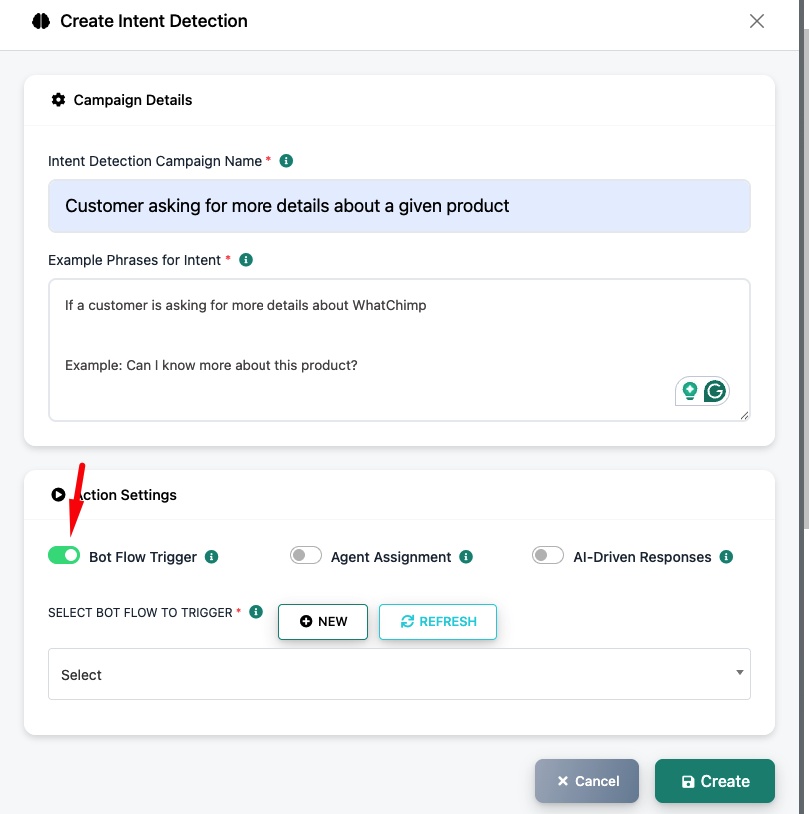Screen dimensions: 809x814
Task: Click the NEW bot flow button
Action: [323, 621]
